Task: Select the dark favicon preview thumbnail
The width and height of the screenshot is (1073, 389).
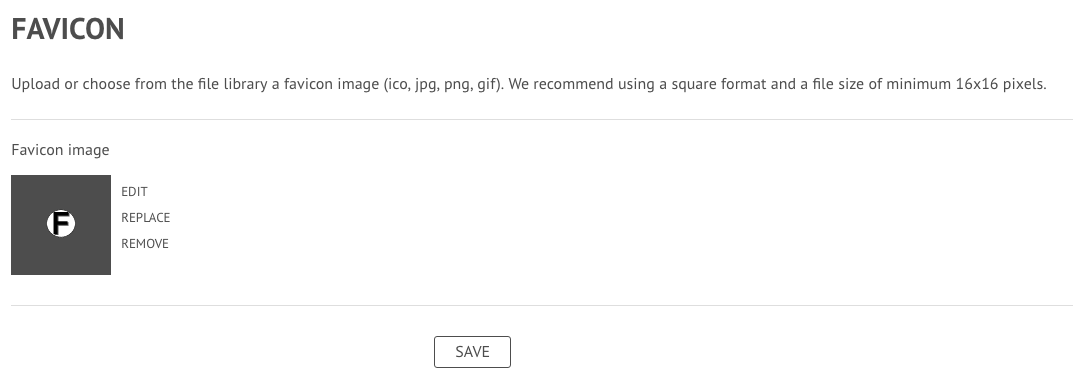Action: [61, 225]
